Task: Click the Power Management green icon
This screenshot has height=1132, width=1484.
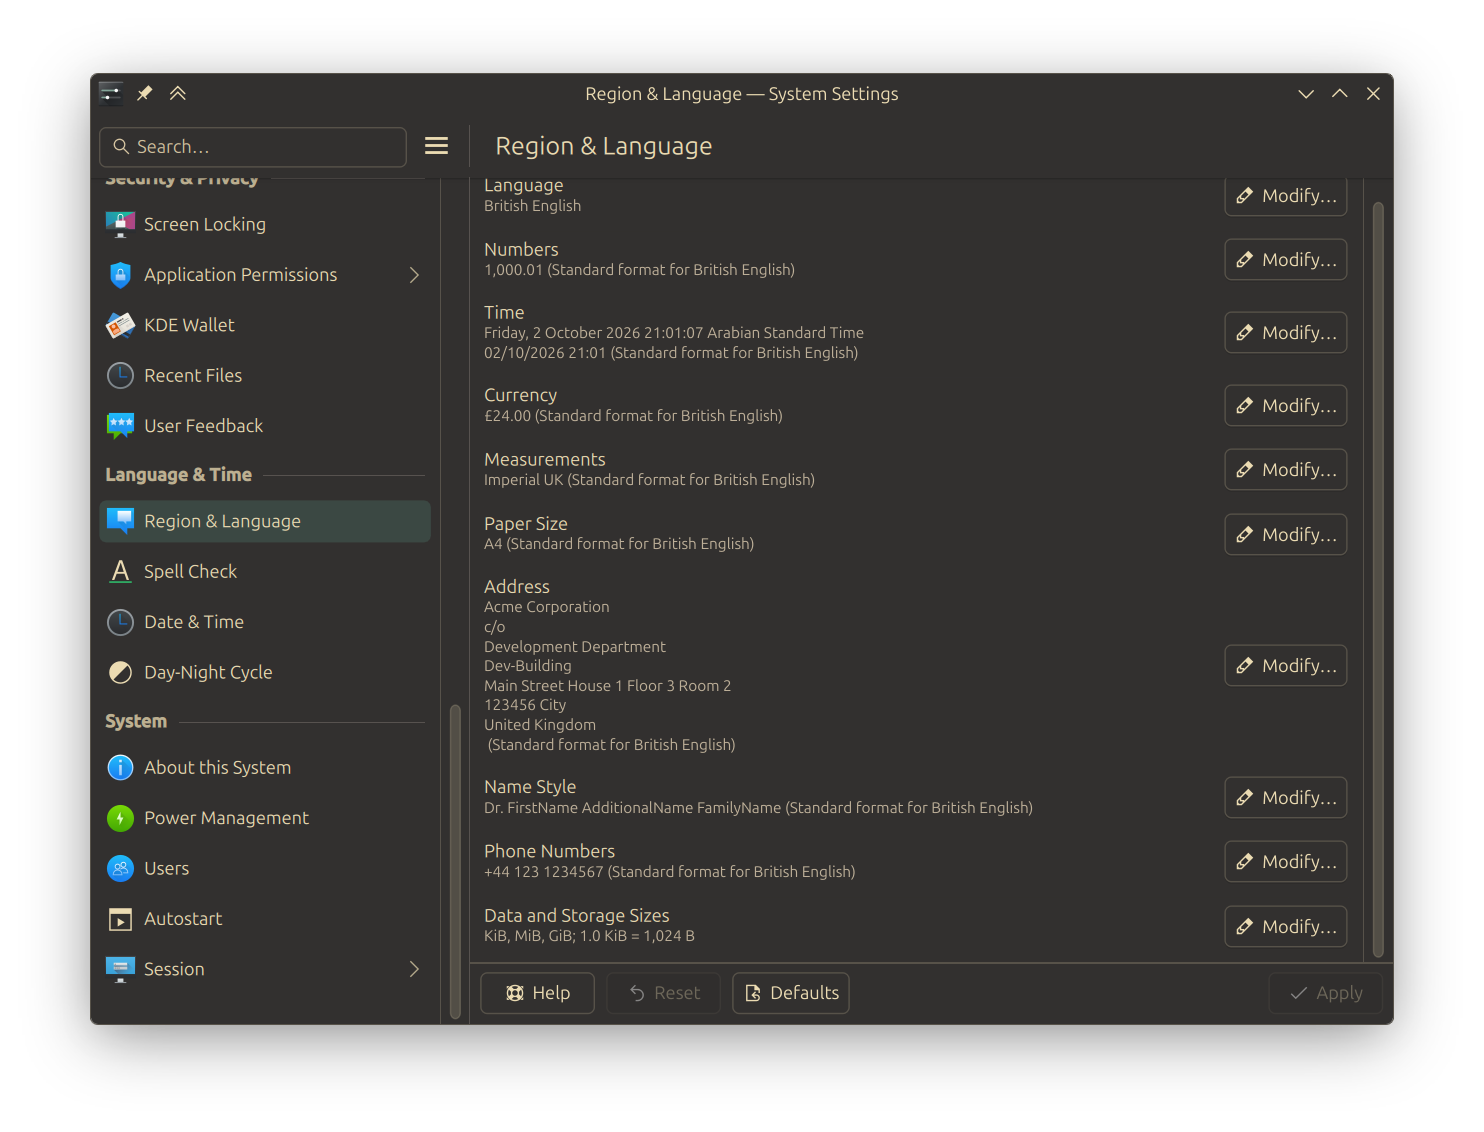Action: (x=120, y=818)
